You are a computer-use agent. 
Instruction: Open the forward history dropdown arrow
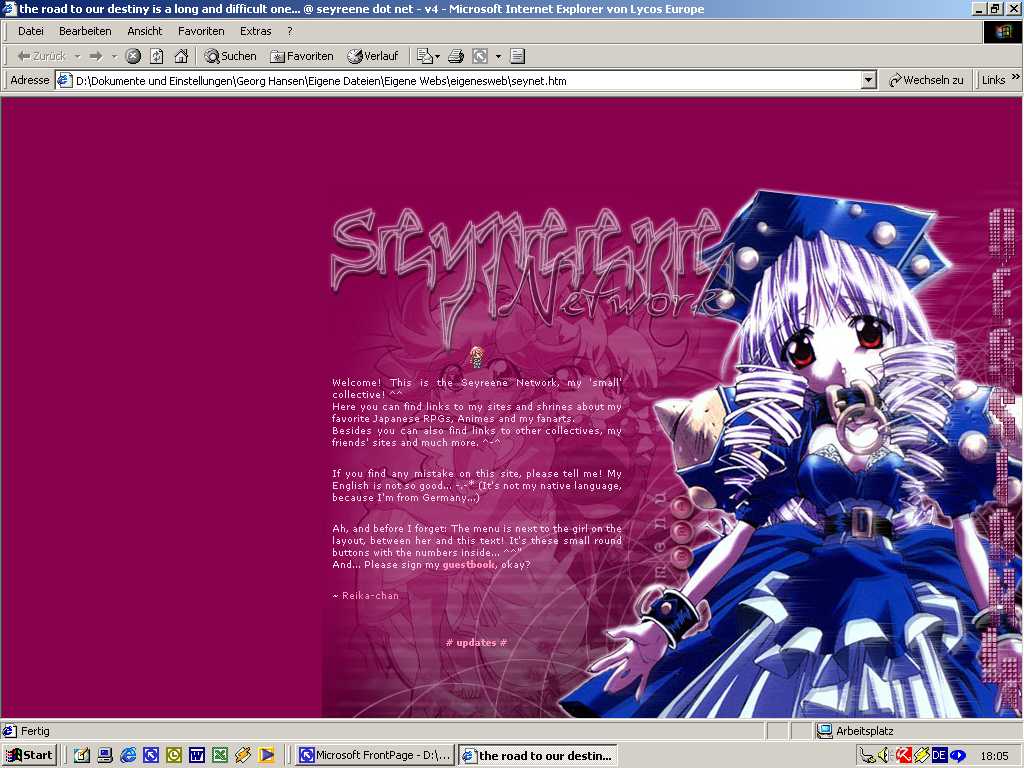114,56
